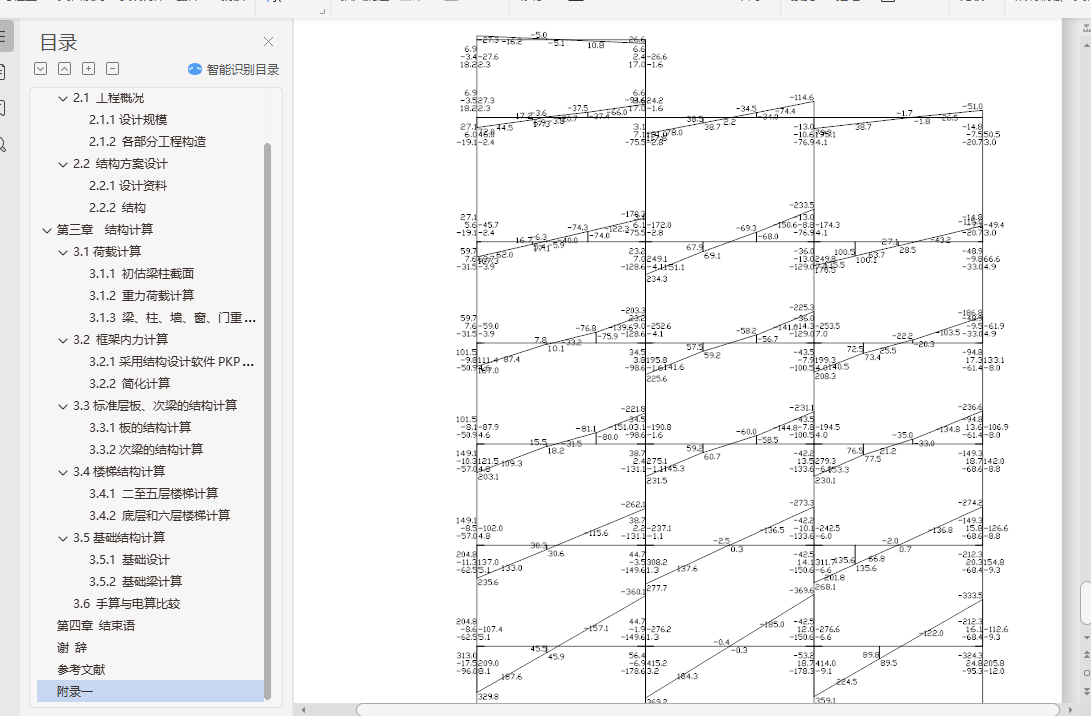Viewport: 1091px width, 716px height.
Task: Click the horizontal scroll left arrow
Action: [303, 710]
